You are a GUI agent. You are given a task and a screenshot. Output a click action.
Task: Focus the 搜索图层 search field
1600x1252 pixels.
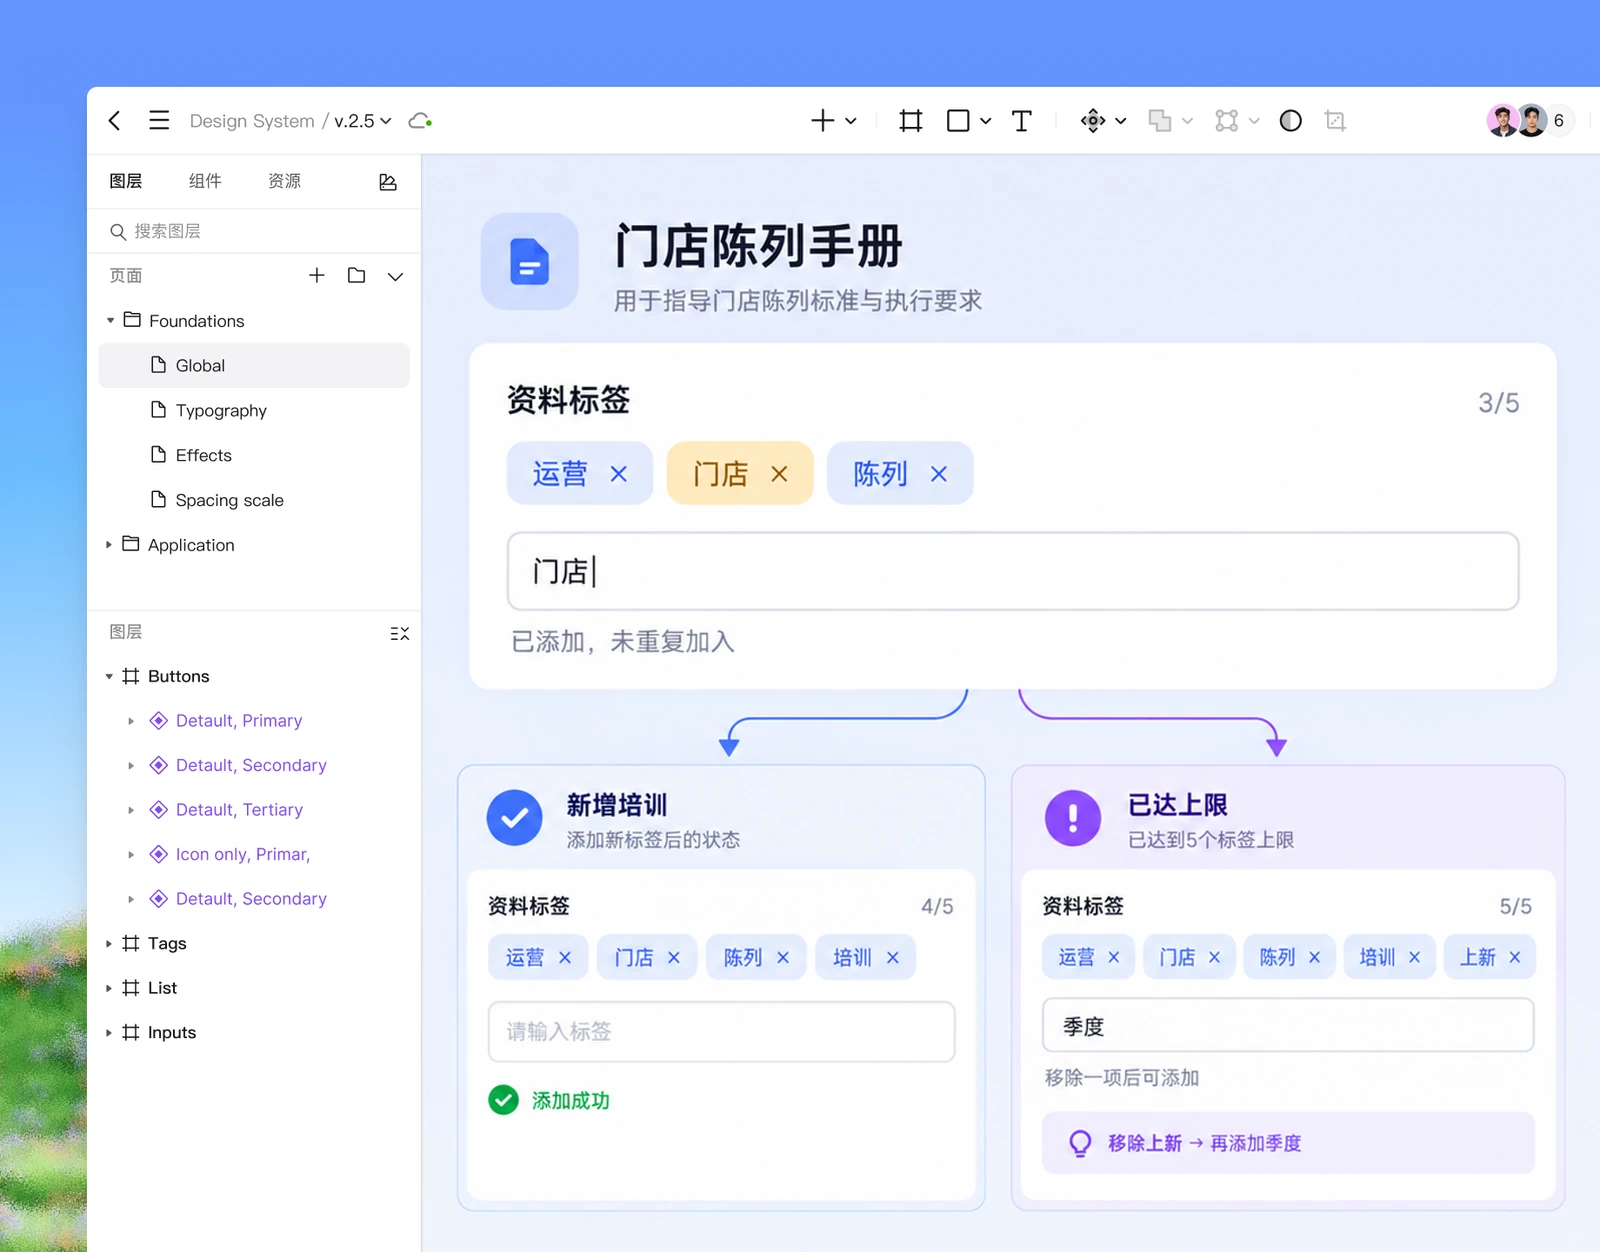click(x=254, y=231)
